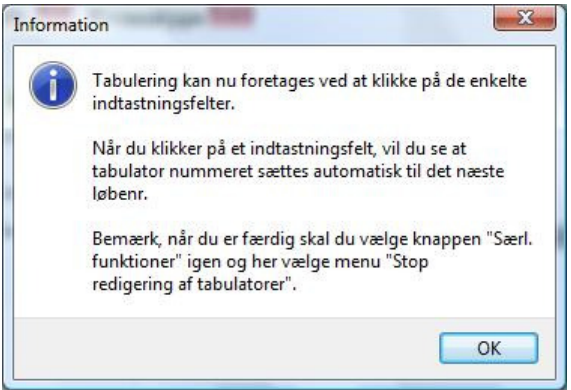Click the word funktioner" in the message
The image size is (571, 390).
click(x=137, y=261)
